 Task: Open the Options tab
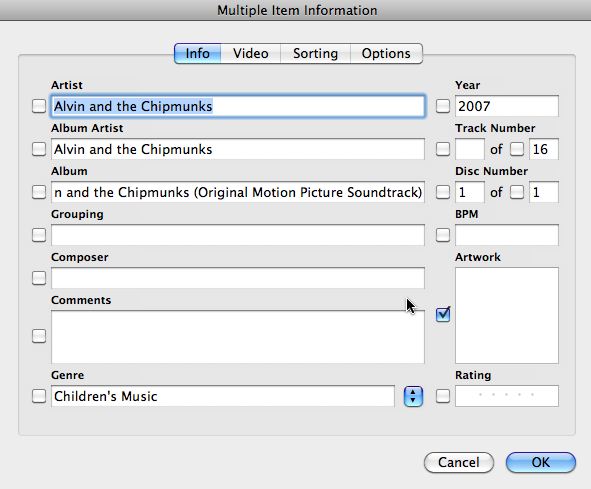point(386,54)
